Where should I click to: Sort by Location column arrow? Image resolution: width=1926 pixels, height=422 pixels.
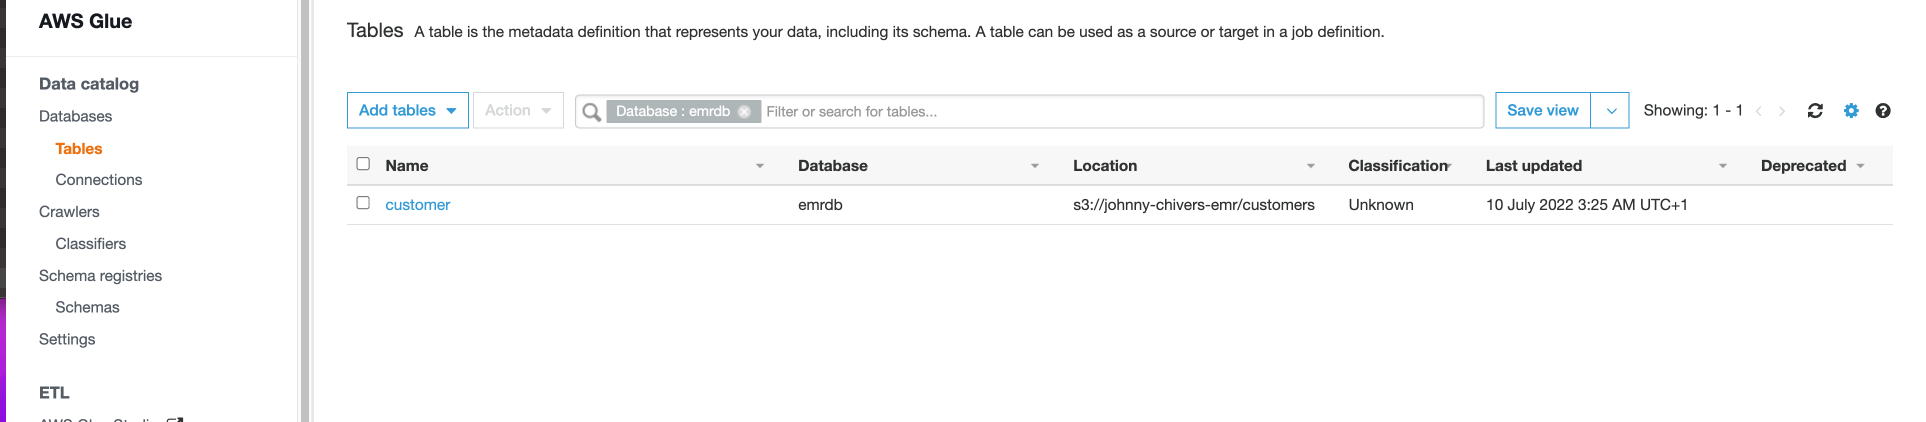tap(1311, 166)
